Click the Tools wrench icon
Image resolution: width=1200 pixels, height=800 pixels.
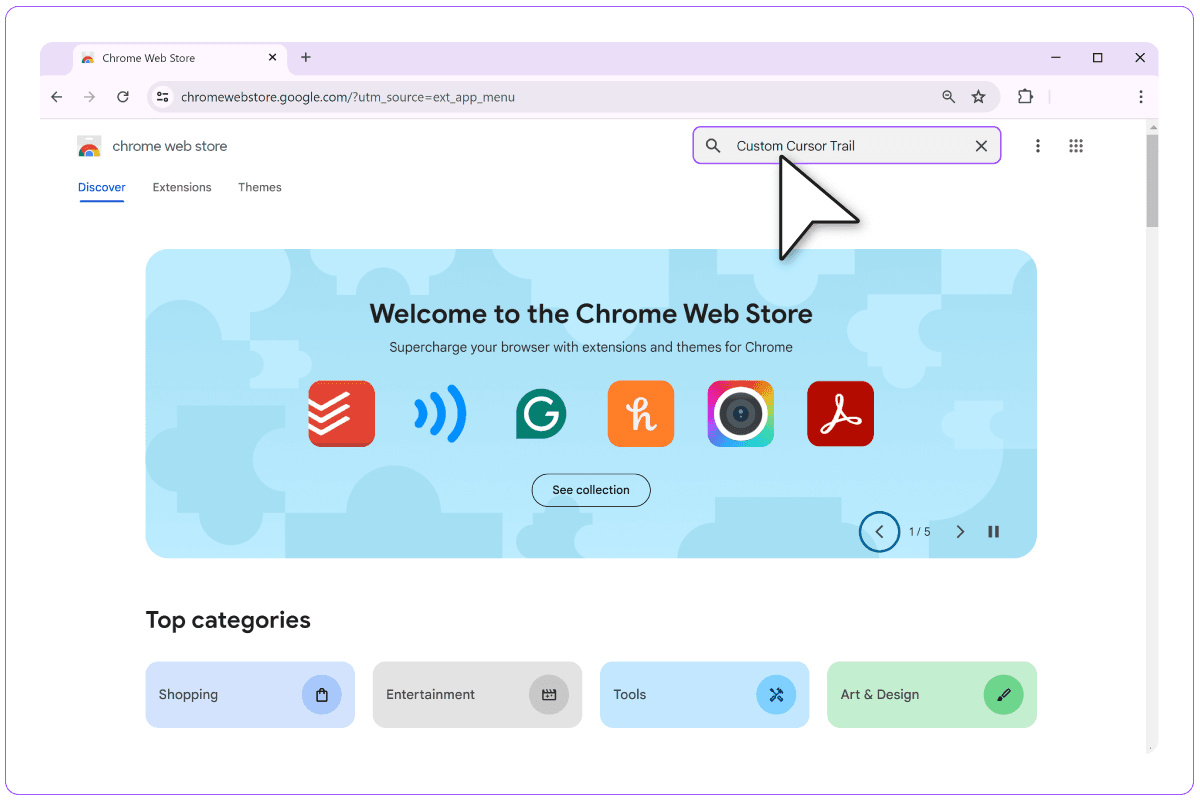tap(776, 694)
